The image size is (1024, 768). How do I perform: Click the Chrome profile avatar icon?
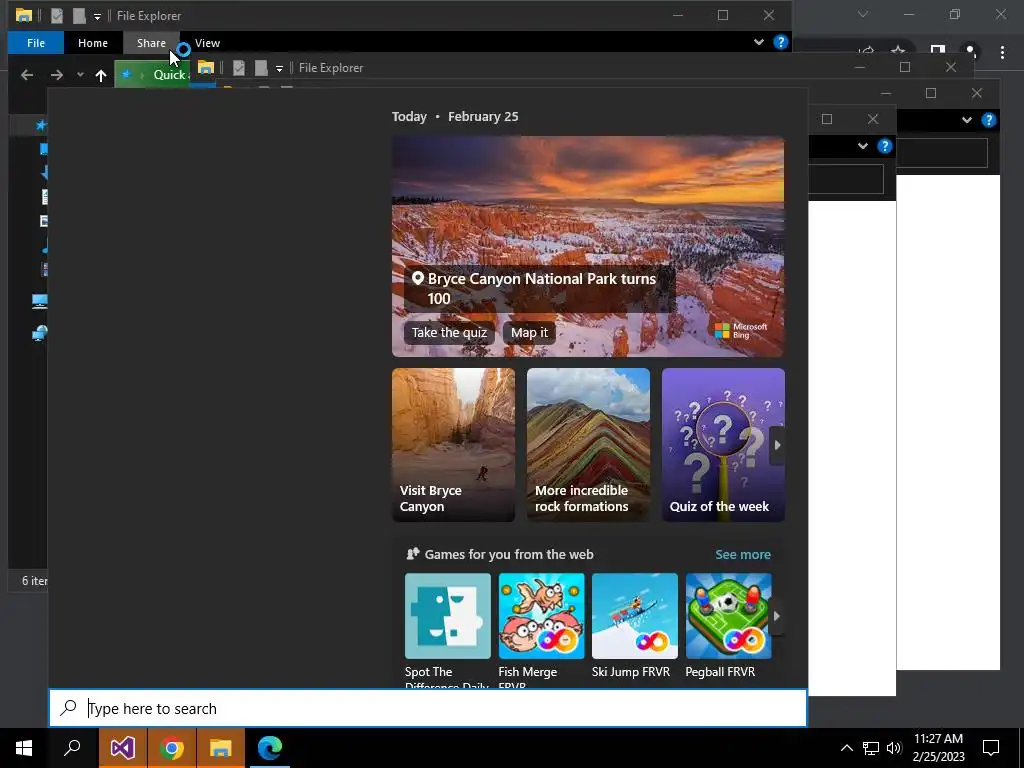pyautogui.click(x=970, y=51)
